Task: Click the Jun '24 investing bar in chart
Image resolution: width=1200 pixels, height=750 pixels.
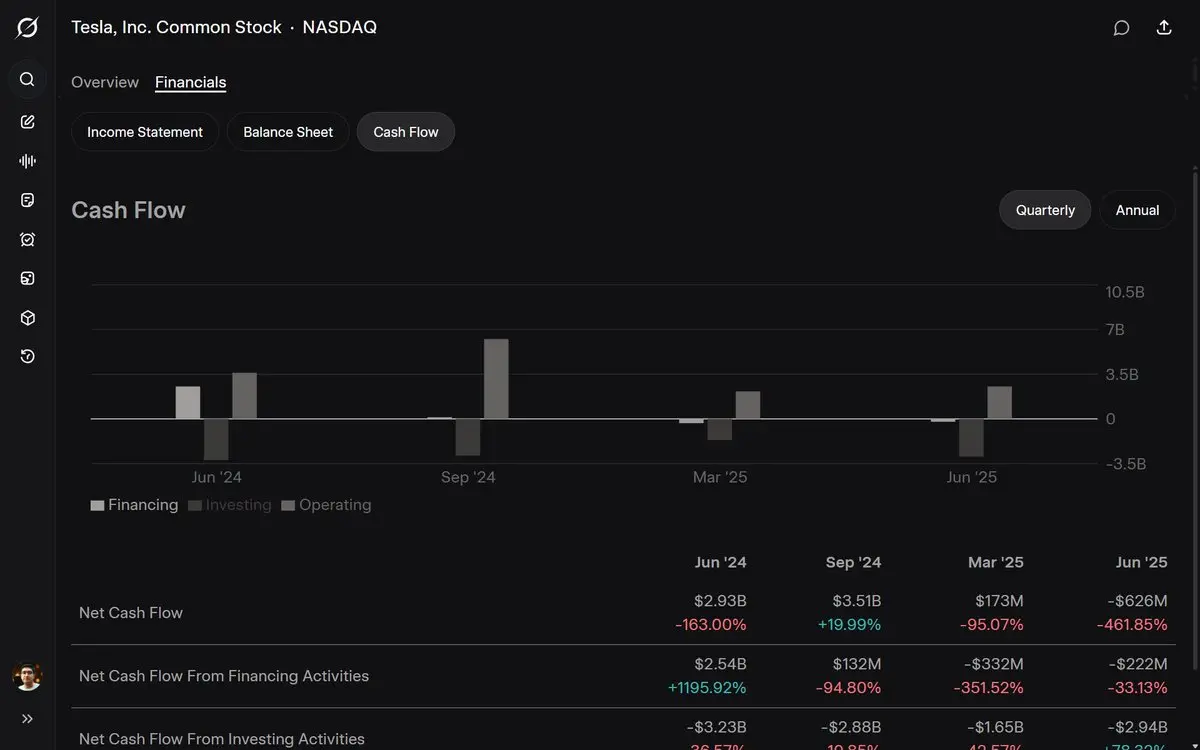Action: (x=216, y=439)
